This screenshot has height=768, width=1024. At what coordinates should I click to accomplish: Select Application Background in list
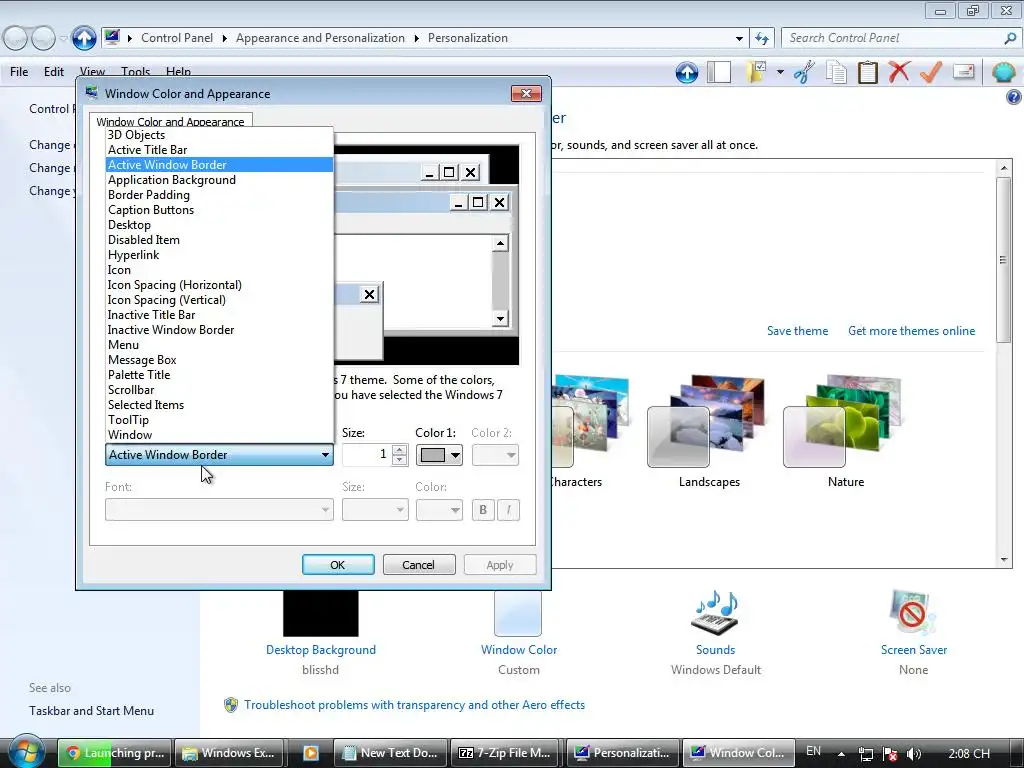pos(219,180)
